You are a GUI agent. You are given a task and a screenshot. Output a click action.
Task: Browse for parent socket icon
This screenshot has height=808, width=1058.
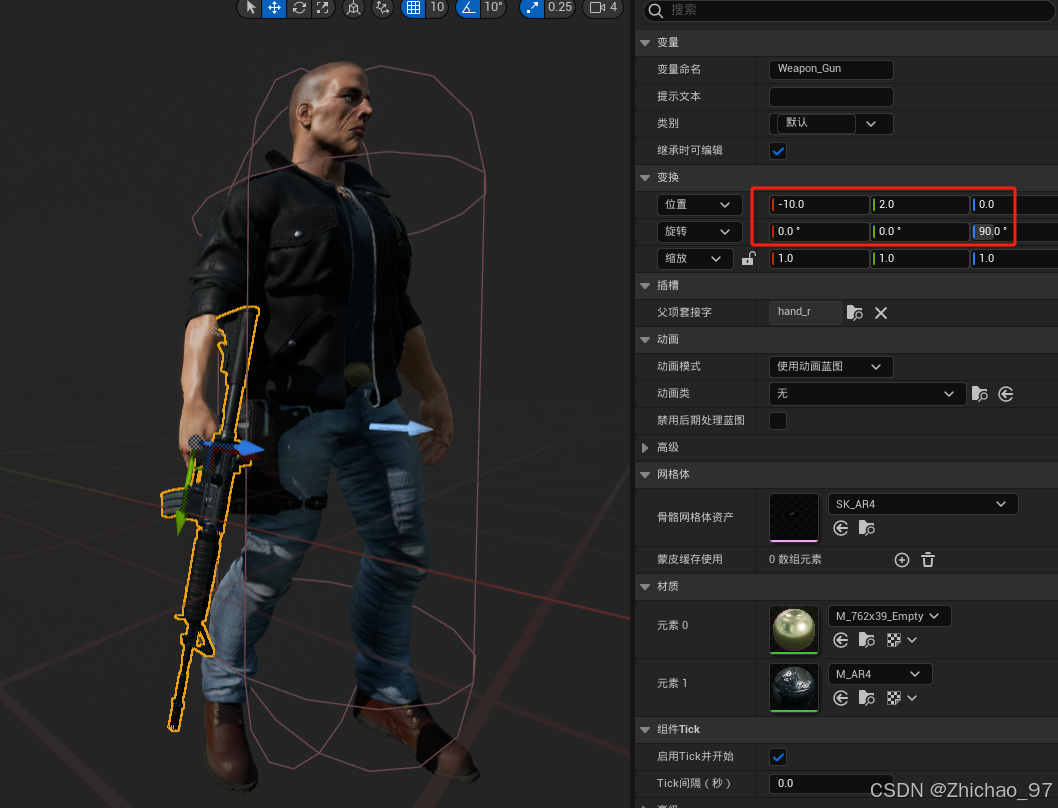[855, 313]
